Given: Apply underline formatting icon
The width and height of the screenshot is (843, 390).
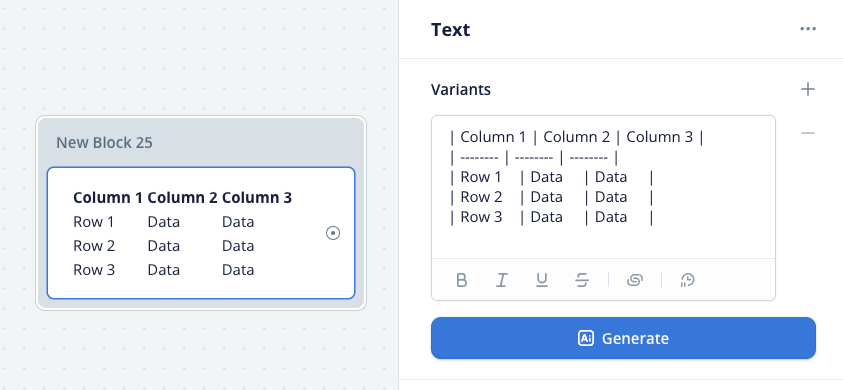Looking at the screenshot, I should click(x=542, y=280).
